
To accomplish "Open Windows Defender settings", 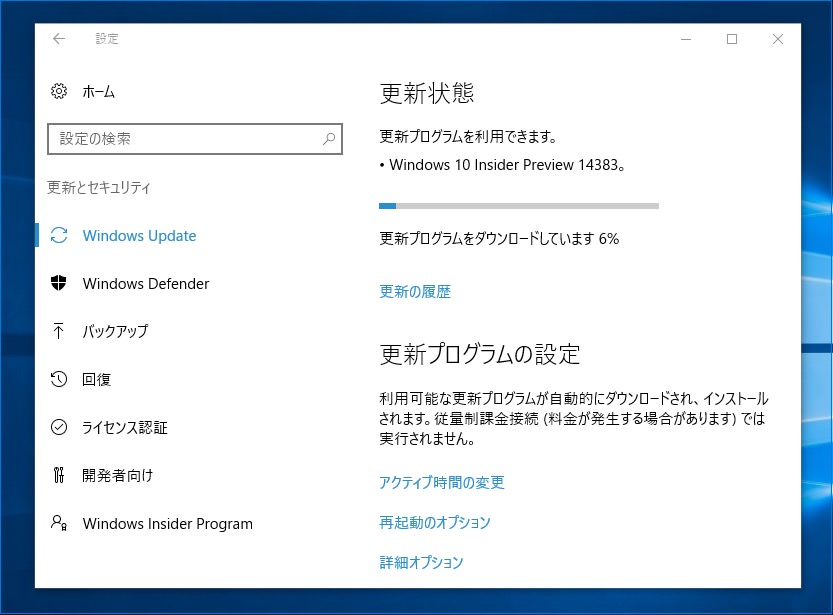I will (146, 284).
